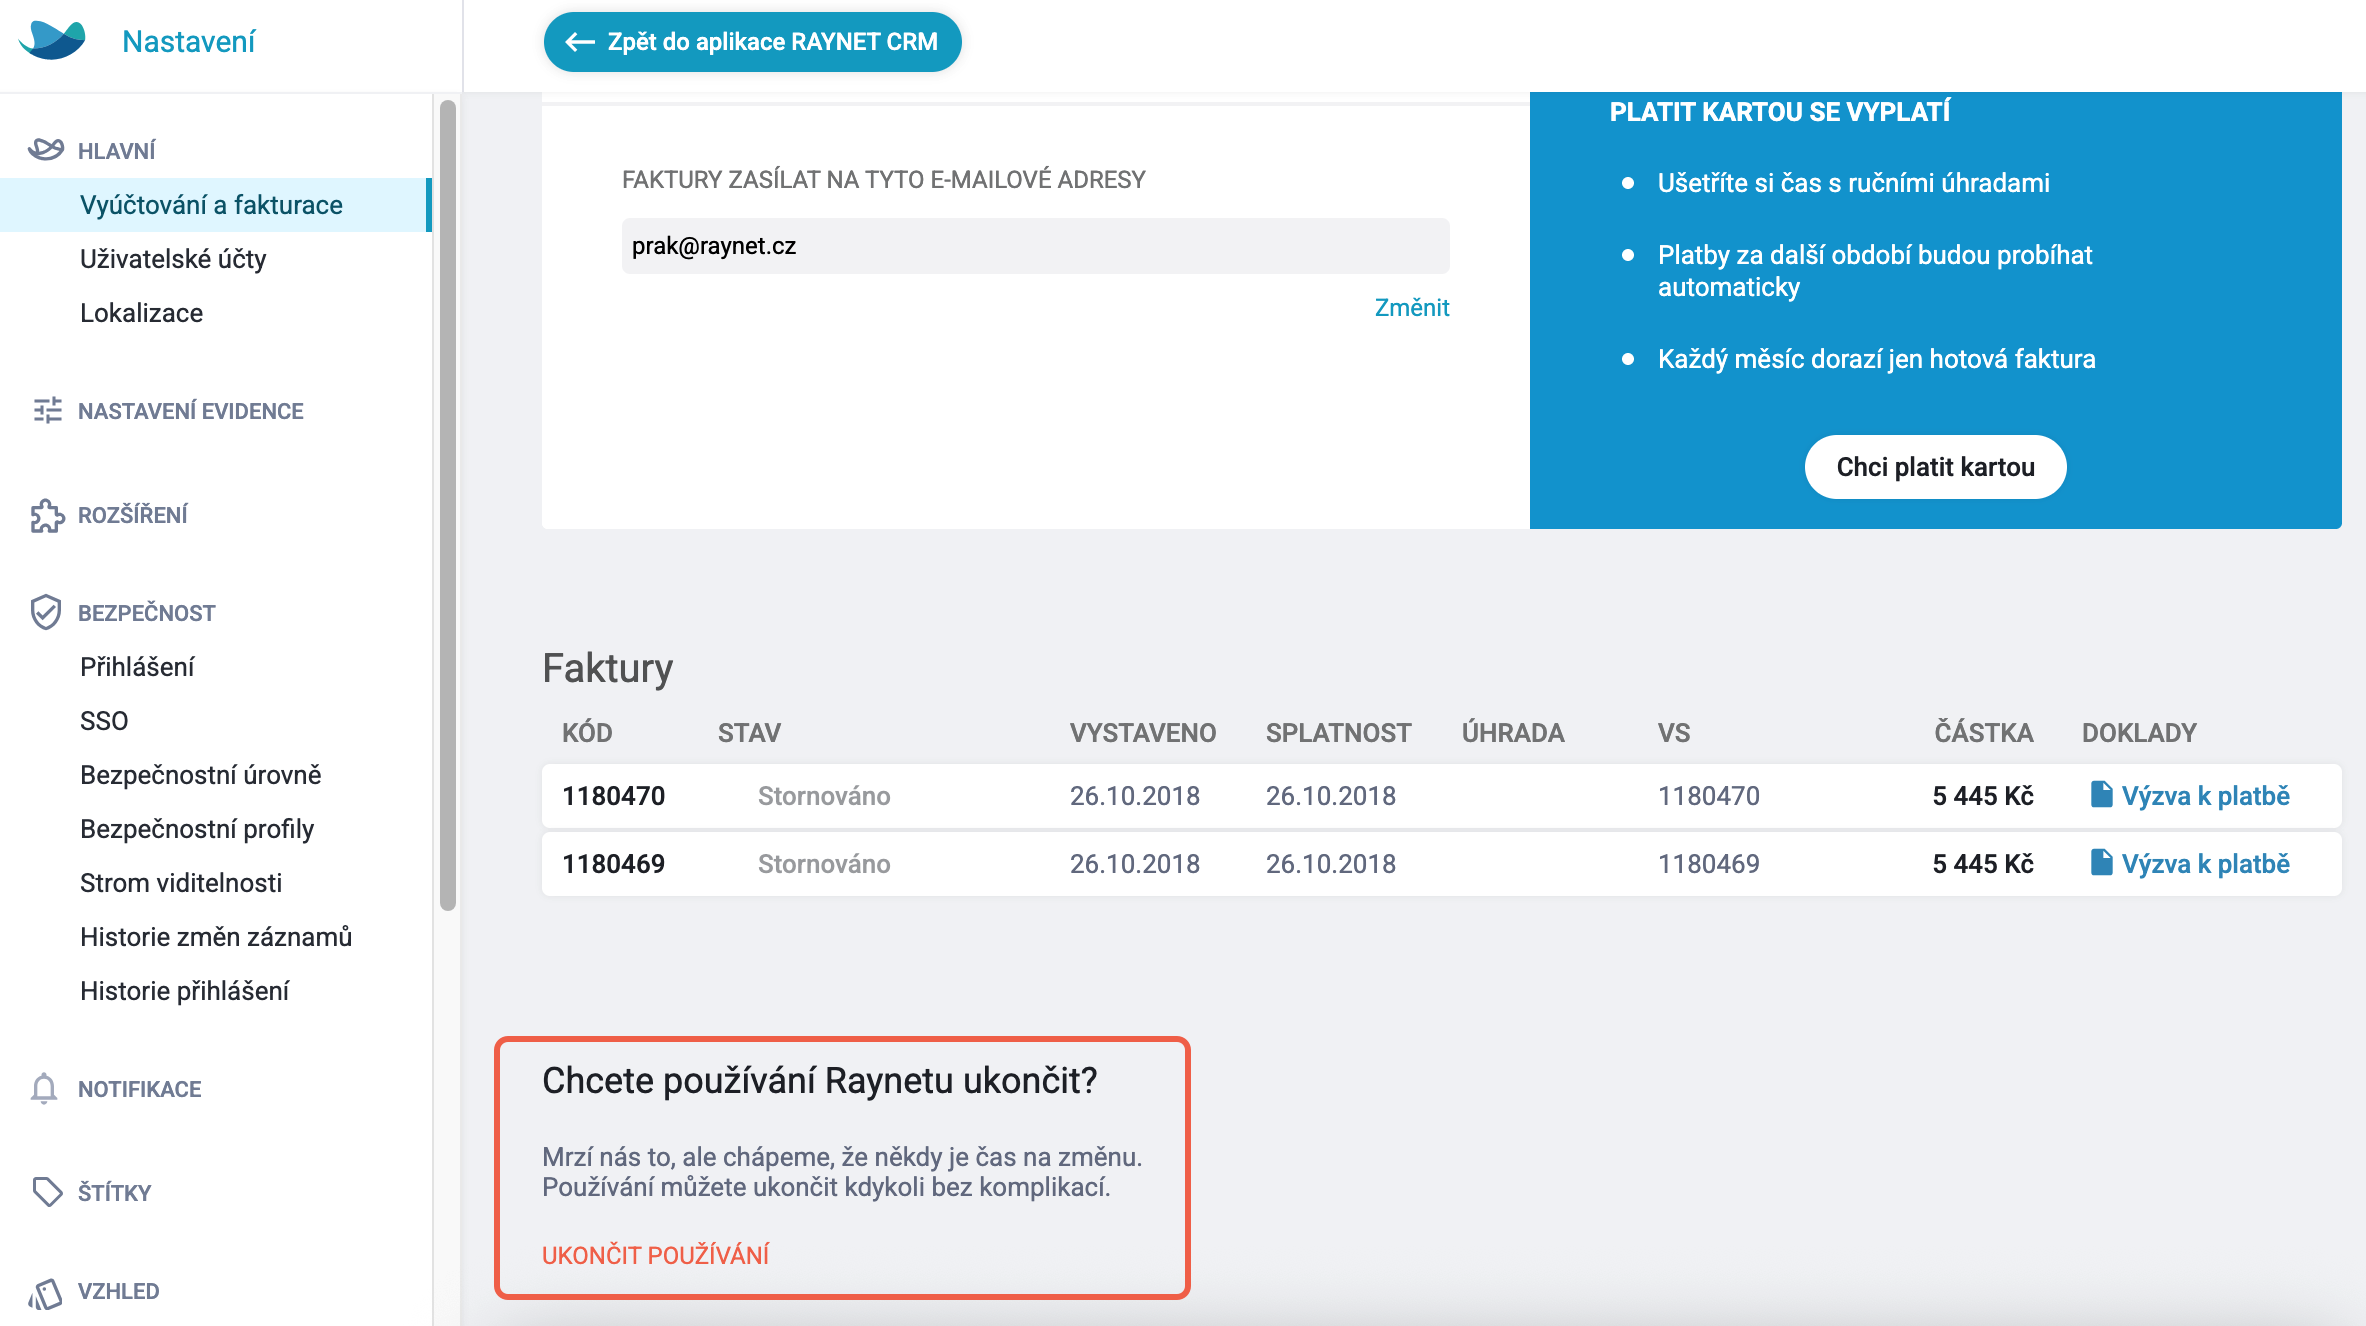Click the SPLATNOST column header

tap(1339, 733)
